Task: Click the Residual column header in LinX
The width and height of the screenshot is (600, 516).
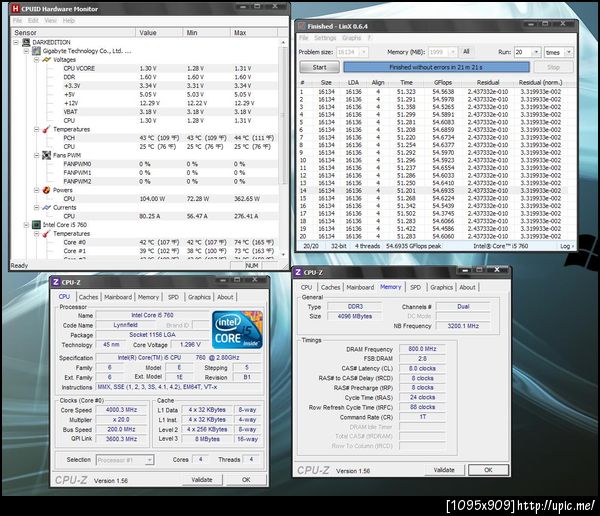Action: pyautogui.click(x=488, y=82)
